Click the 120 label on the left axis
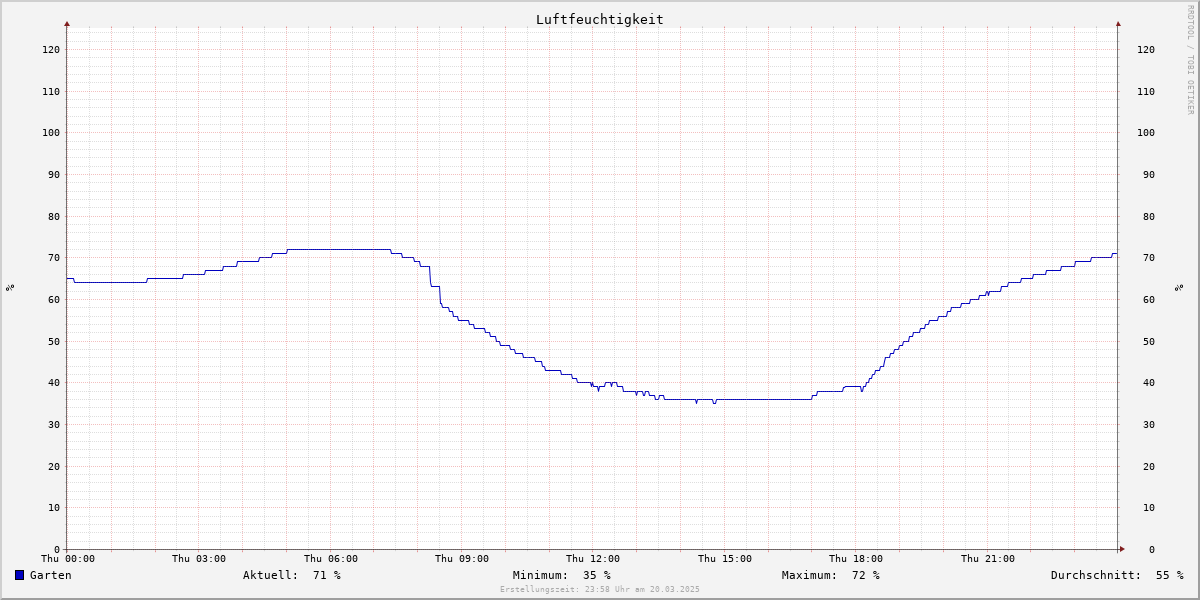Image resolution: width=1200 pixels, height=600 pixels. 51,49
